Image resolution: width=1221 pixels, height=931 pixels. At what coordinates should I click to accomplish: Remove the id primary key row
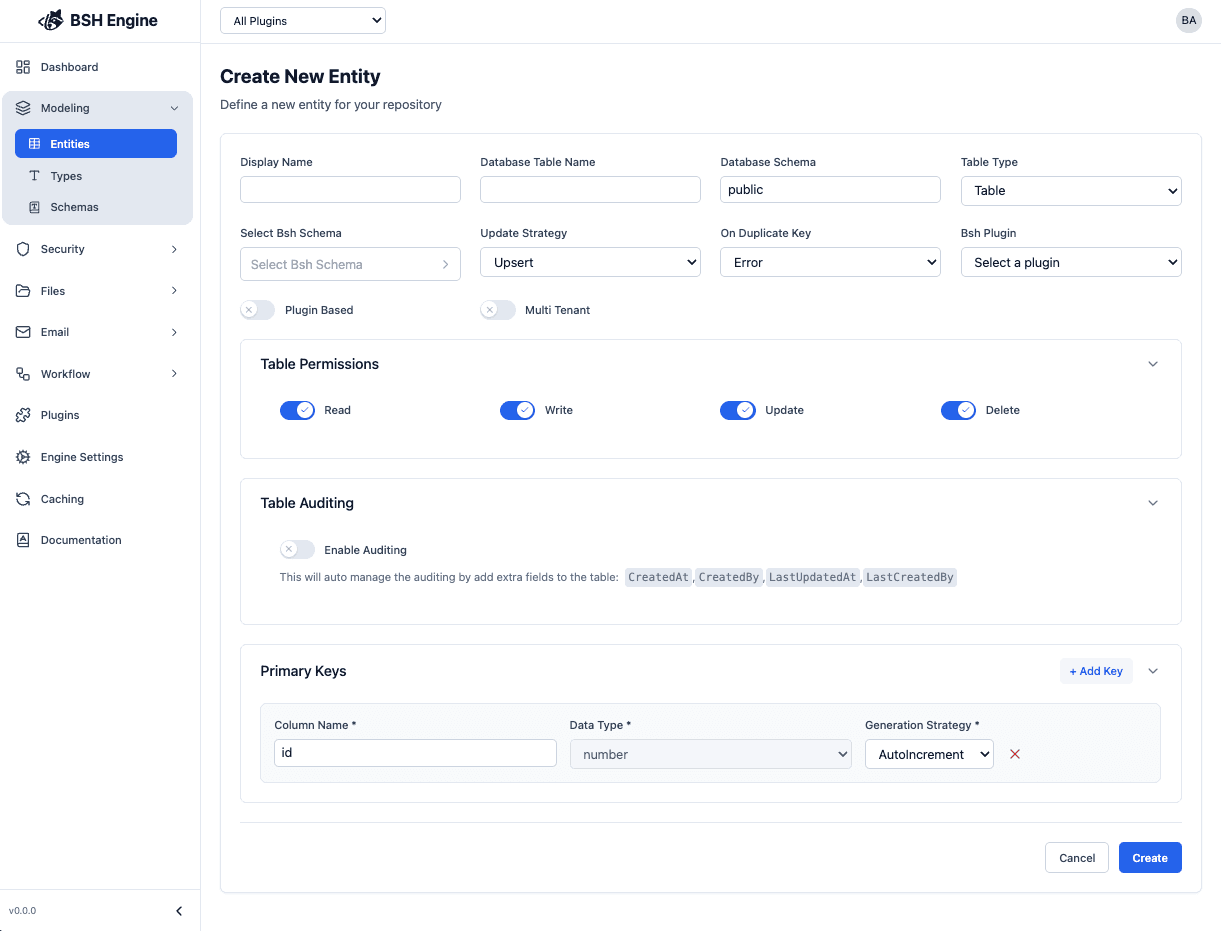[x=1015, y=754]
